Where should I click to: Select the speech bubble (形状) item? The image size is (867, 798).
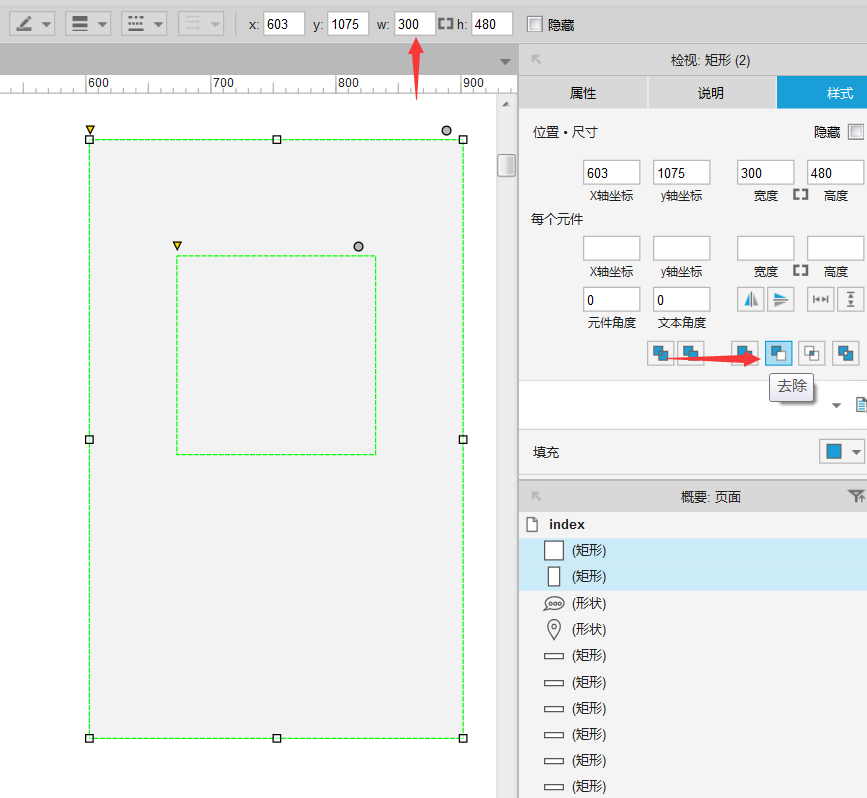pos(693,603)
